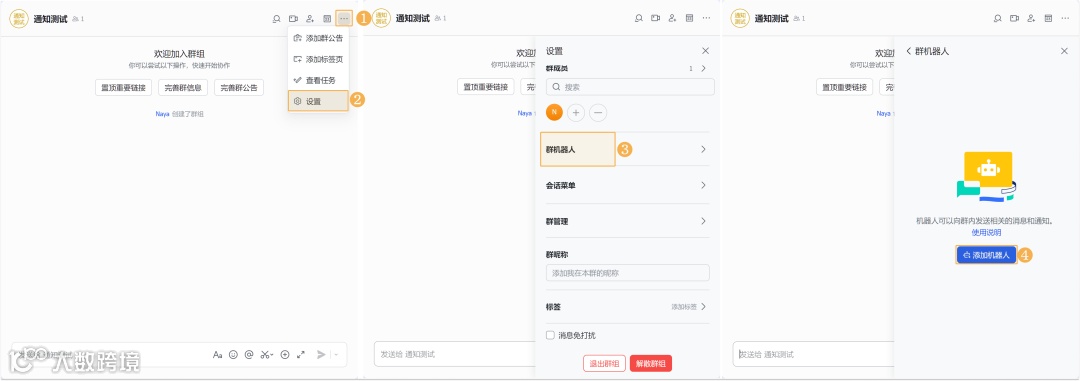Open the calendar icon in the dropdown-menu panel header
Image resolution: width=1080 pixels, height=381 pixels.
pos(327,19)
